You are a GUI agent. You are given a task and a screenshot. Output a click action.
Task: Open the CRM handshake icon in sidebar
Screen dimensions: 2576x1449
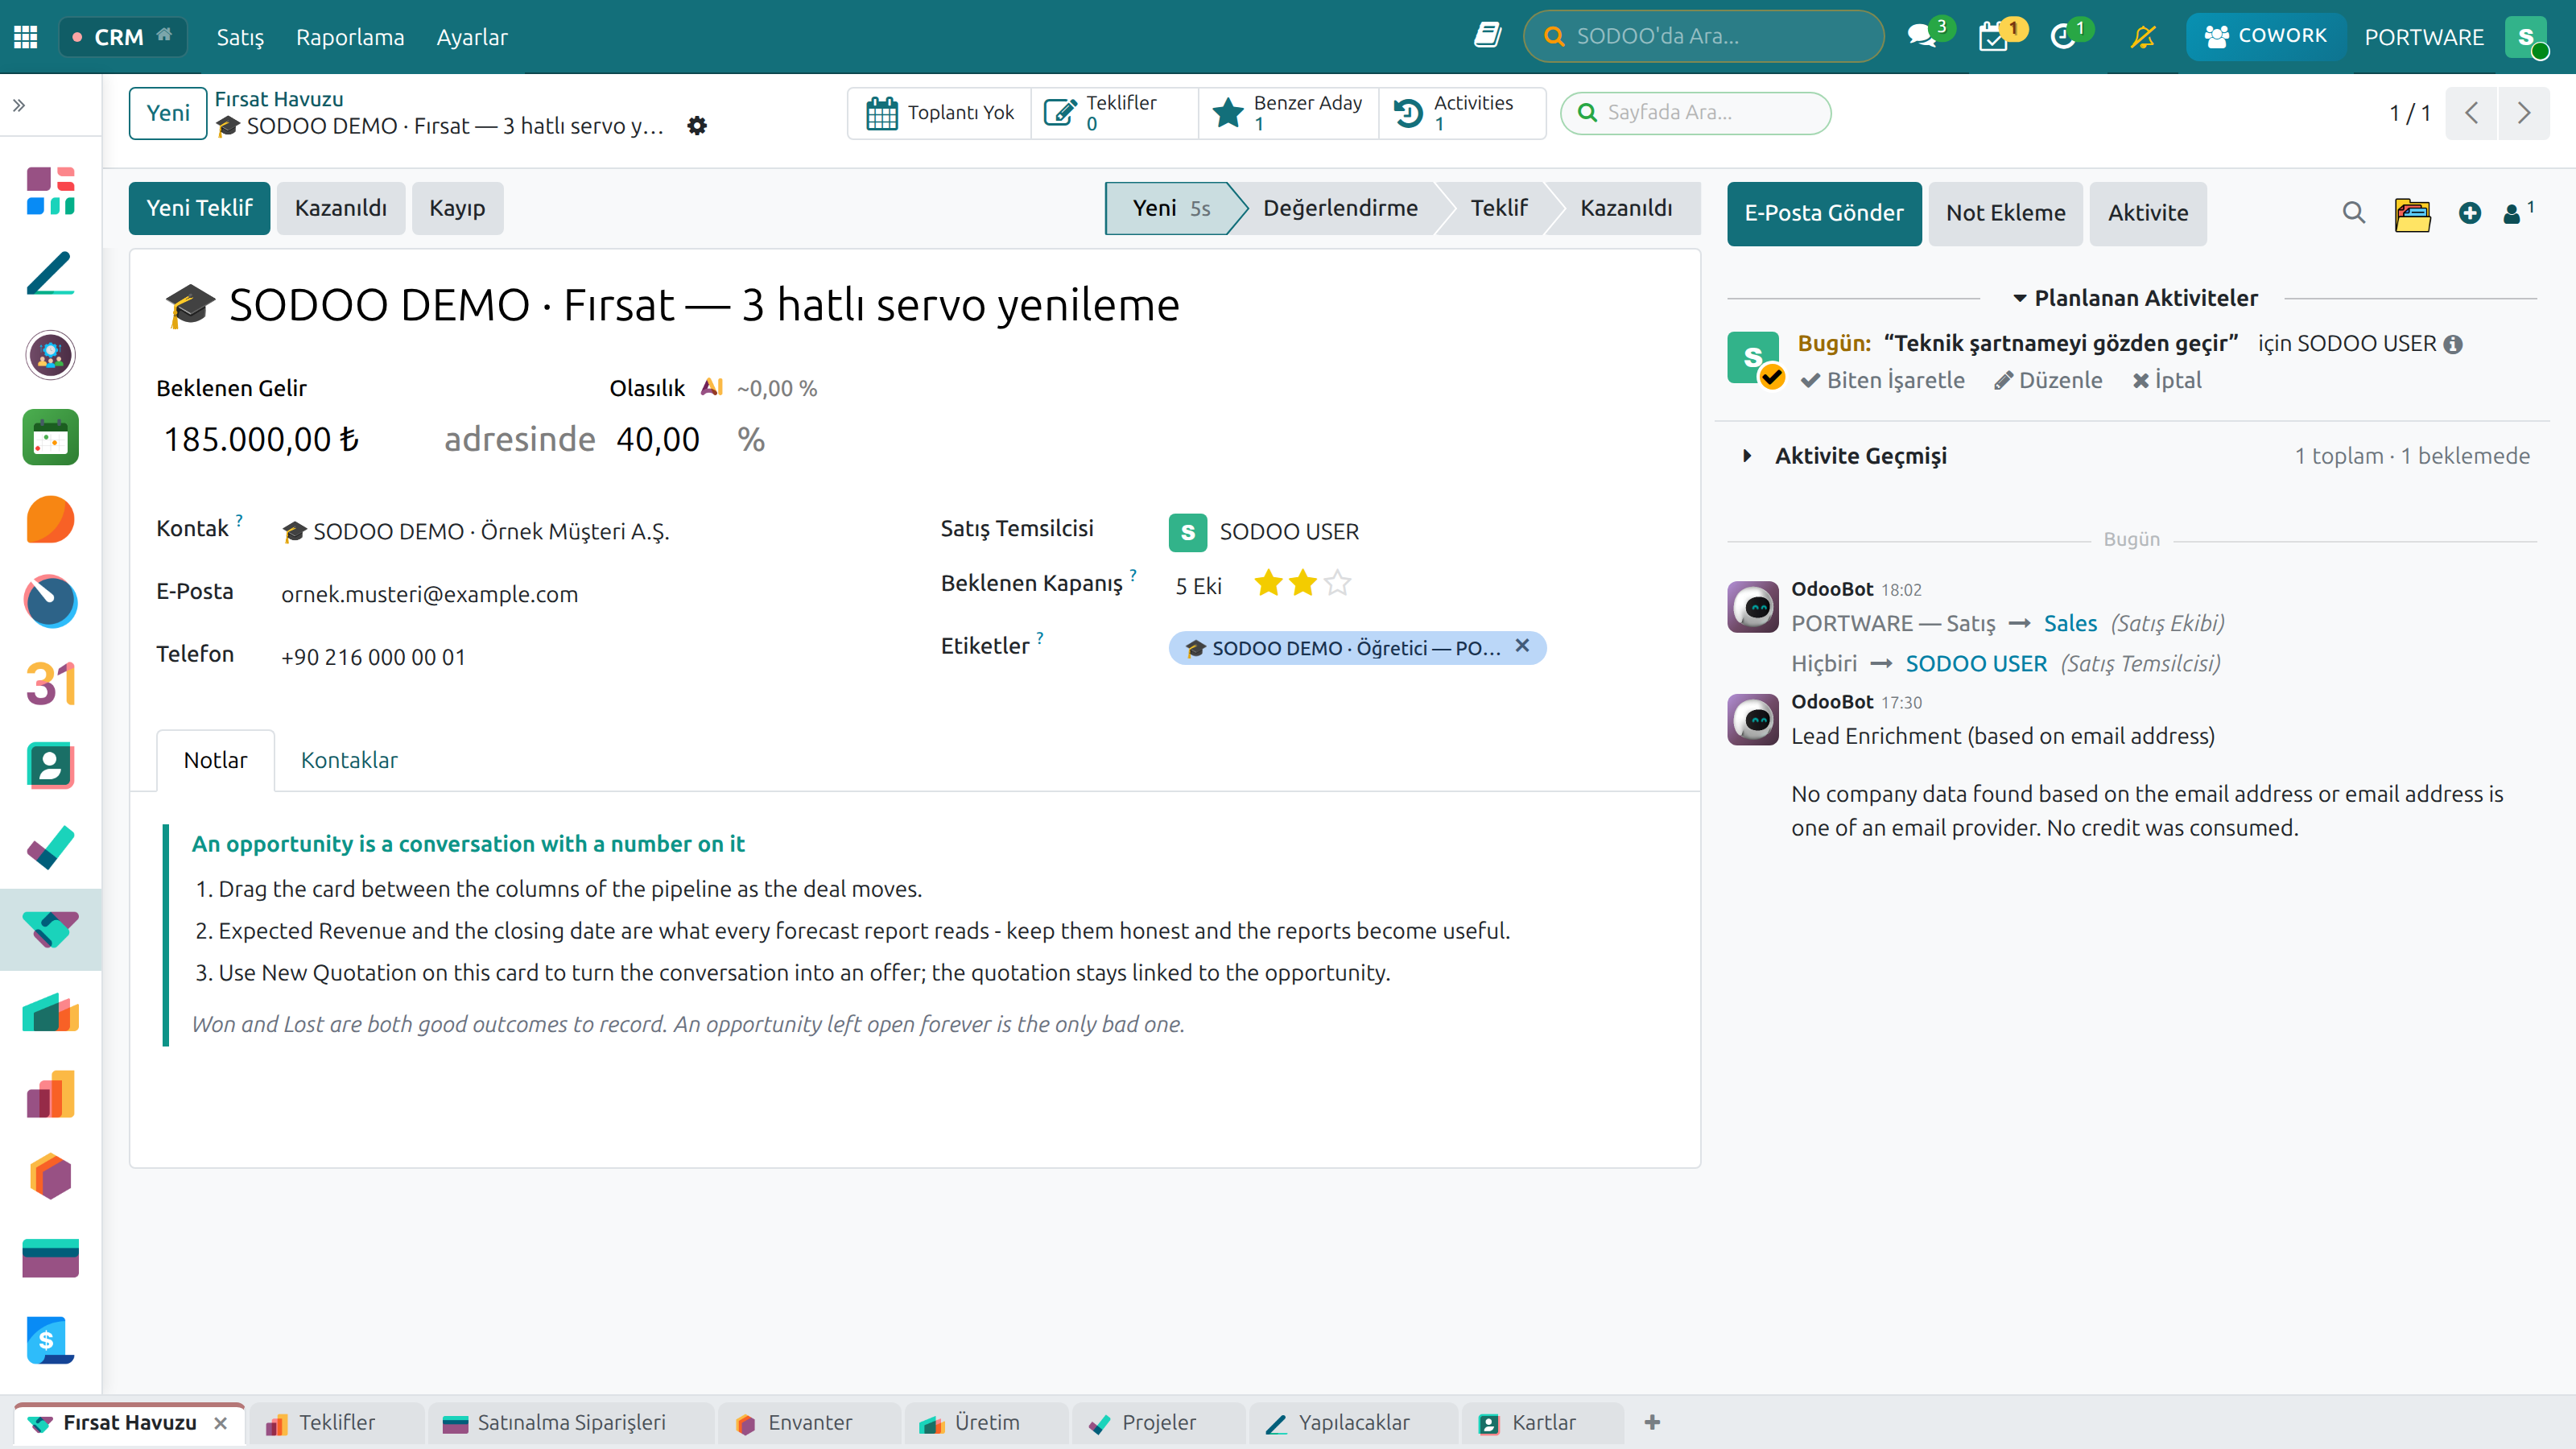(x=50, y=930)
